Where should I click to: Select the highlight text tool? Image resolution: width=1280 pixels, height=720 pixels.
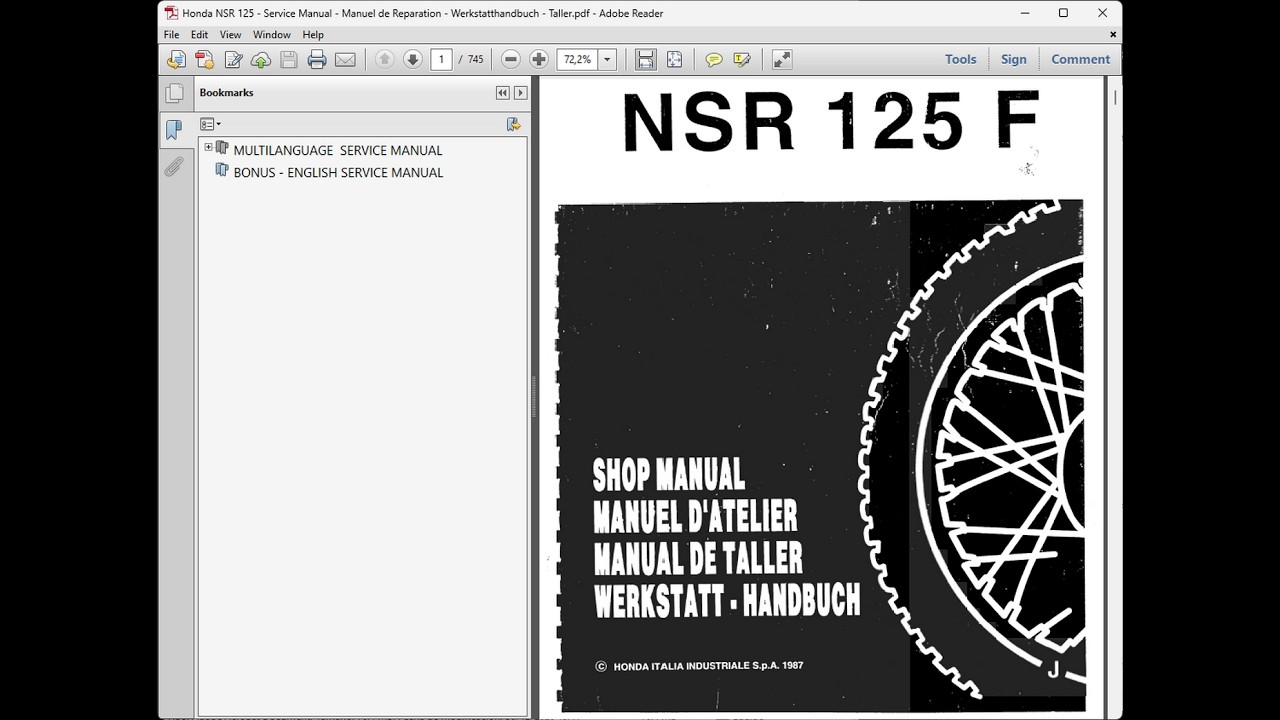pos(742,60)
